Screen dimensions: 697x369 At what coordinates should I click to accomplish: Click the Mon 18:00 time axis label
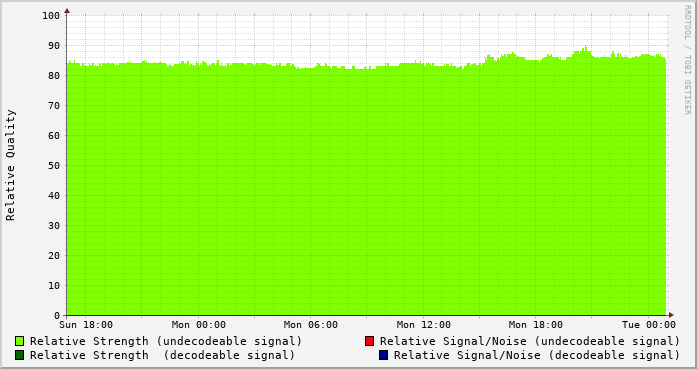[536, 325]
